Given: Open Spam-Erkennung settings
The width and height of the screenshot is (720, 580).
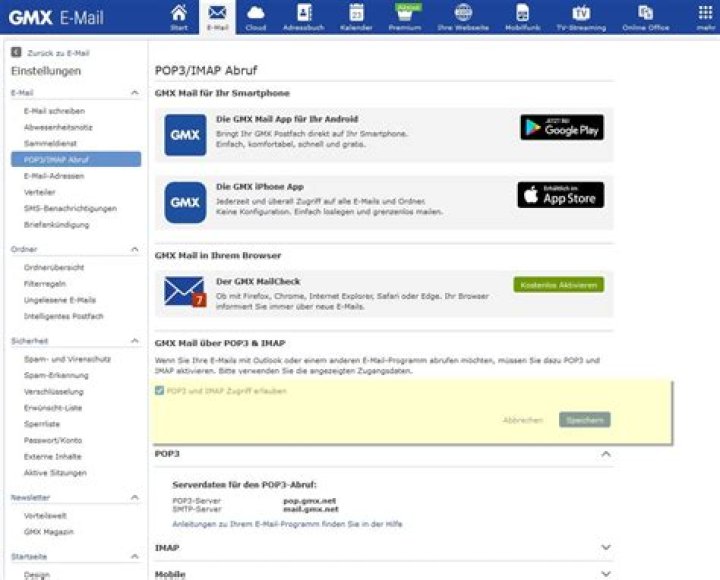Looking at the screenshot, I should pyautogui.click(x=56, y=375).
